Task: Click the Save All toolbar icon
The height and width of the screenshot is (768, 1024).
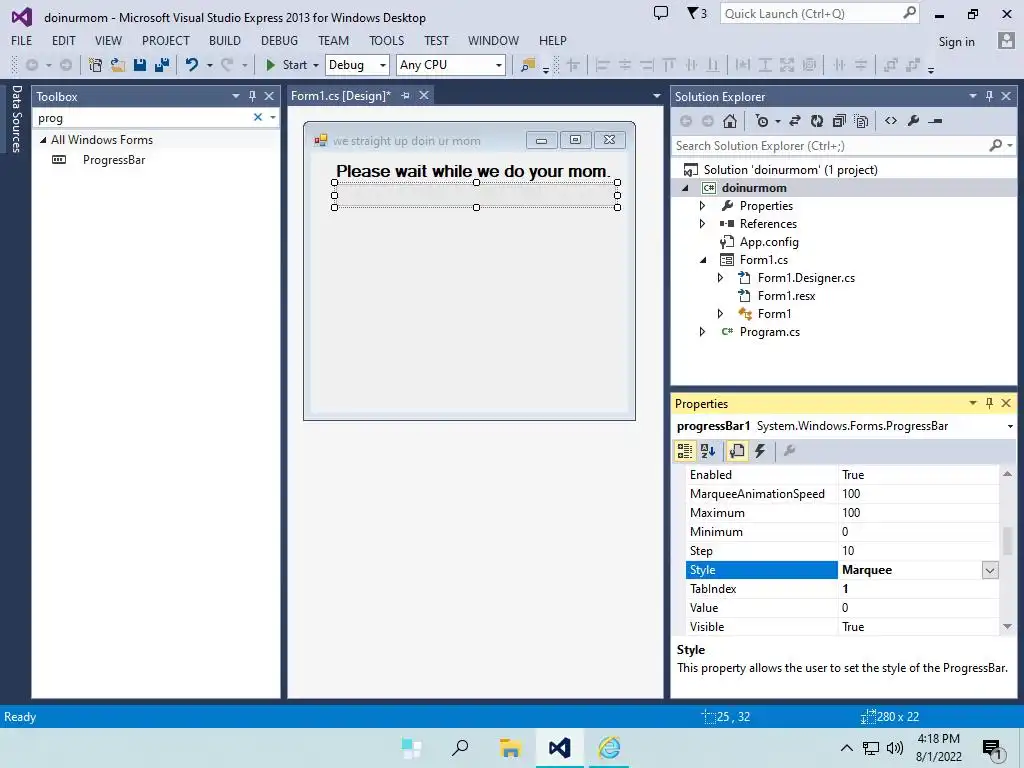Action: point(162,65)
